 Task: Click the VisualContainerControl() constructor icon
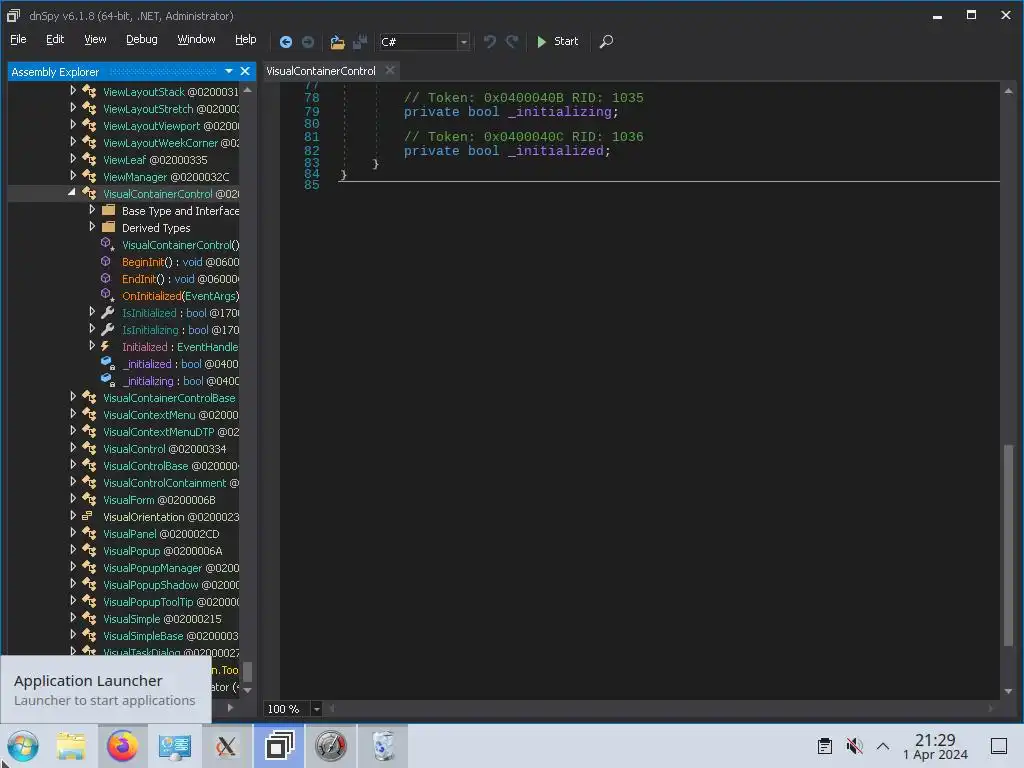[107, 244]
